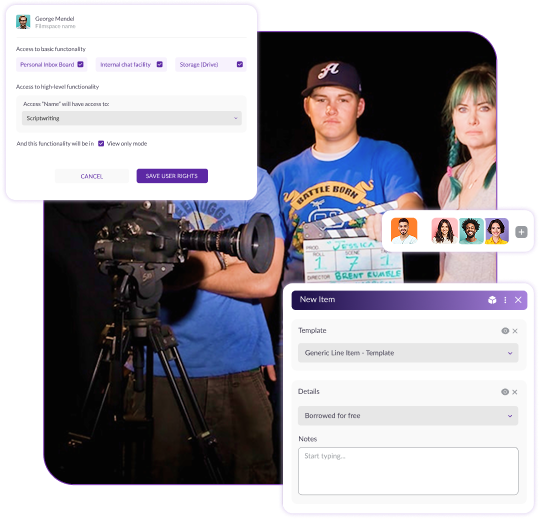Click the Access to high-level functionality label

pos(57,87)
